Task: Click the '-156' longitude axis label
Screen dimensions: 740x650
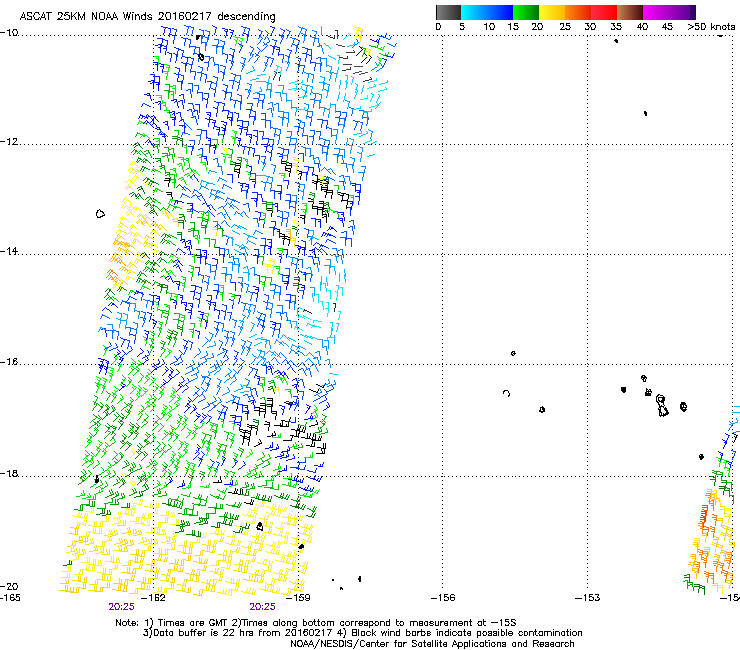Action: [x=443, y=598]
